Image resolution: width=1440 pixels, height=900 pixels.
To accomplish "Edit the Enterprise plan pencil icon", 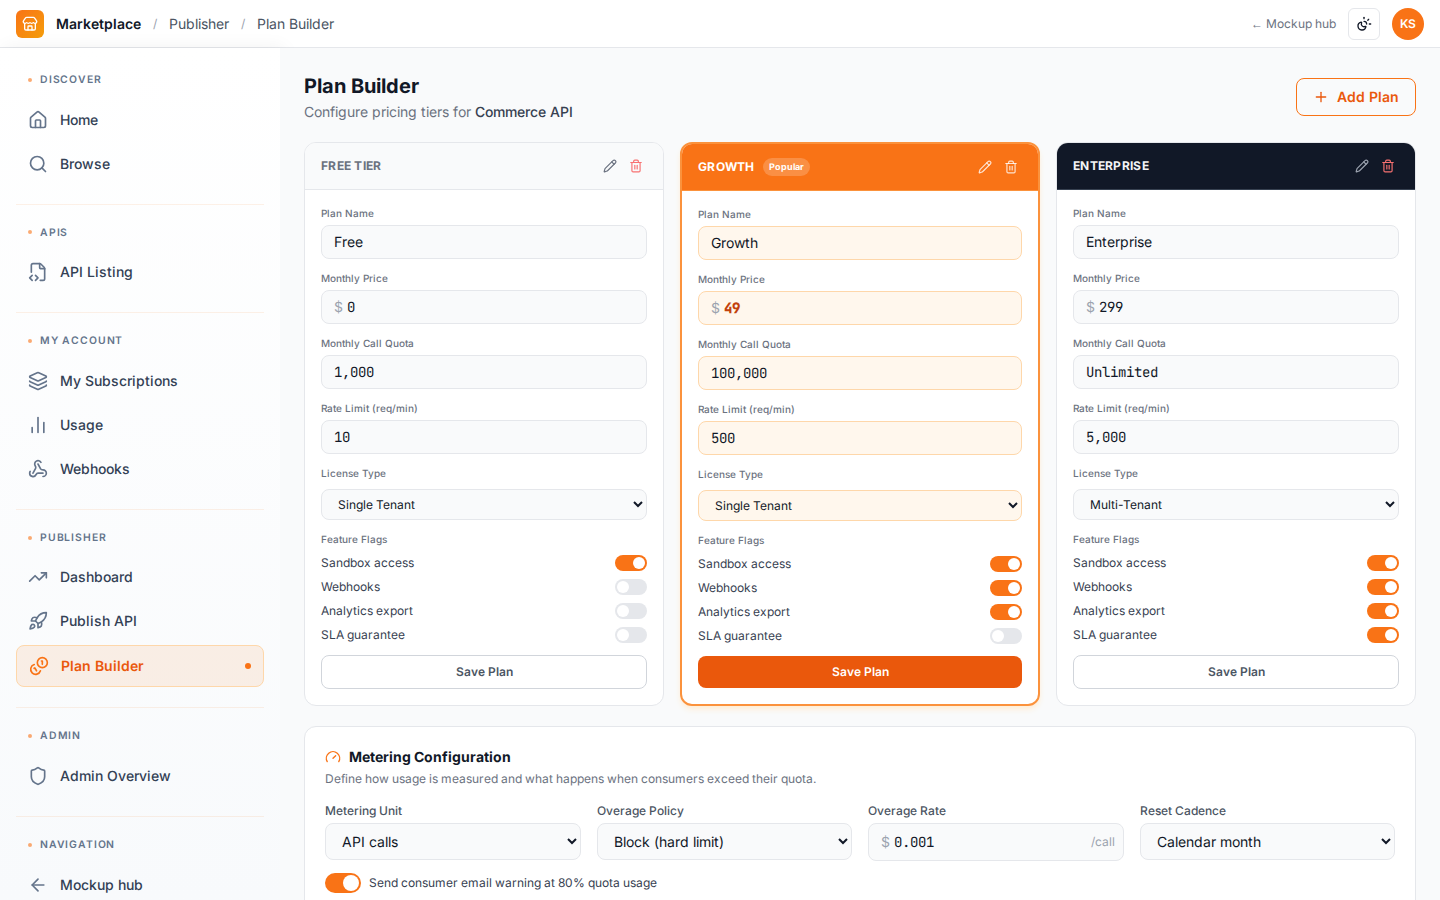I will (1362, 166).
